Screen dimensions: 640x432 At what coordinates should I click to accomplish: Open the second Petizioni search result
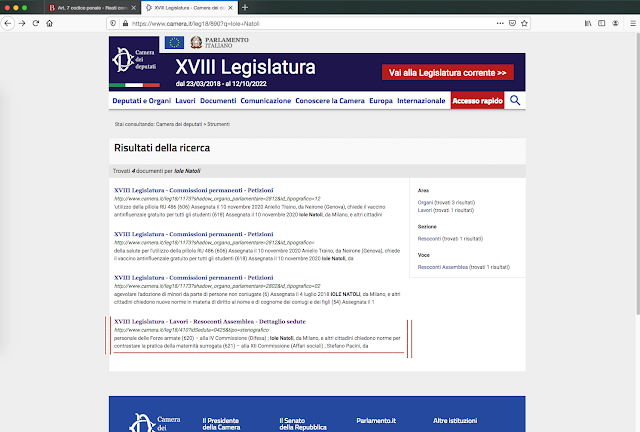[193, 234]
